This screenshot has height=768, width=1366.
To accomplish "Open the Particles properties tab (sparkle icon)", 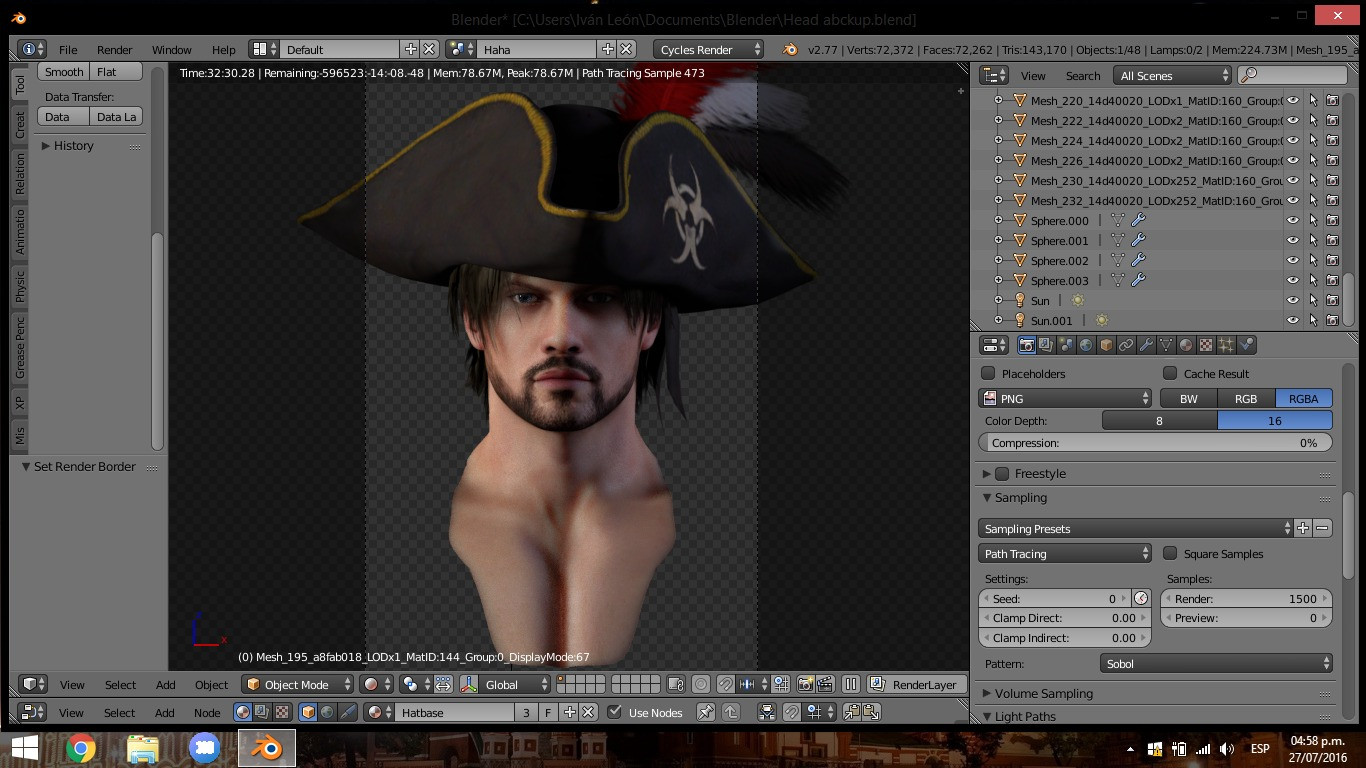I will click(x=1226, y=345).
